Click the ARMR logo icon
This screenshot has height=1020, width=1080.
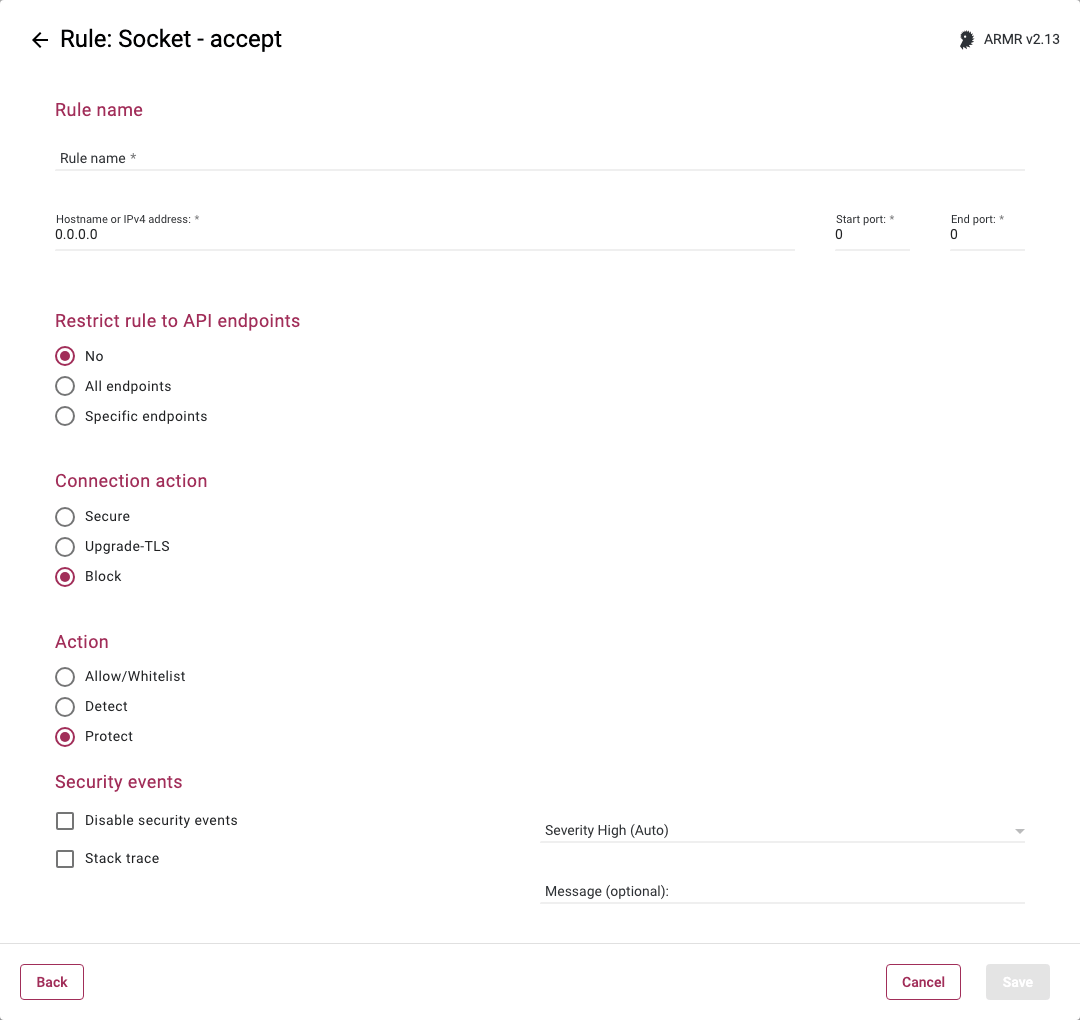pos(966,40)
